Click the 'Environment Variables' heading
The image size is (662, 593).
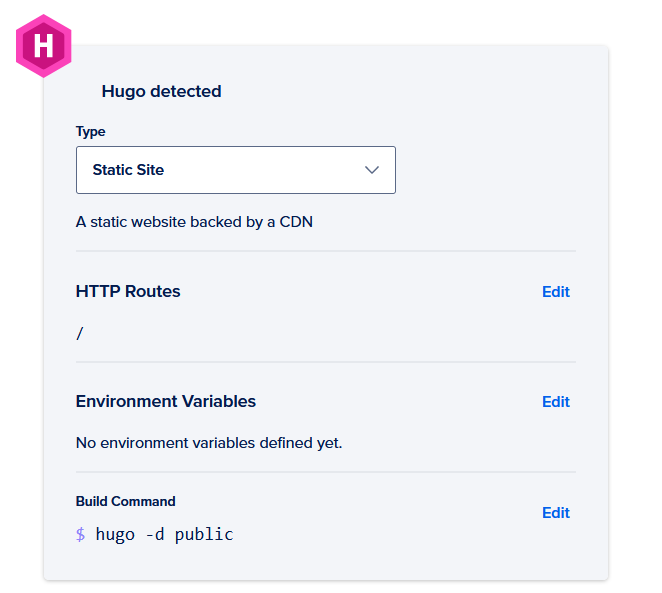(x=166, y=401)
